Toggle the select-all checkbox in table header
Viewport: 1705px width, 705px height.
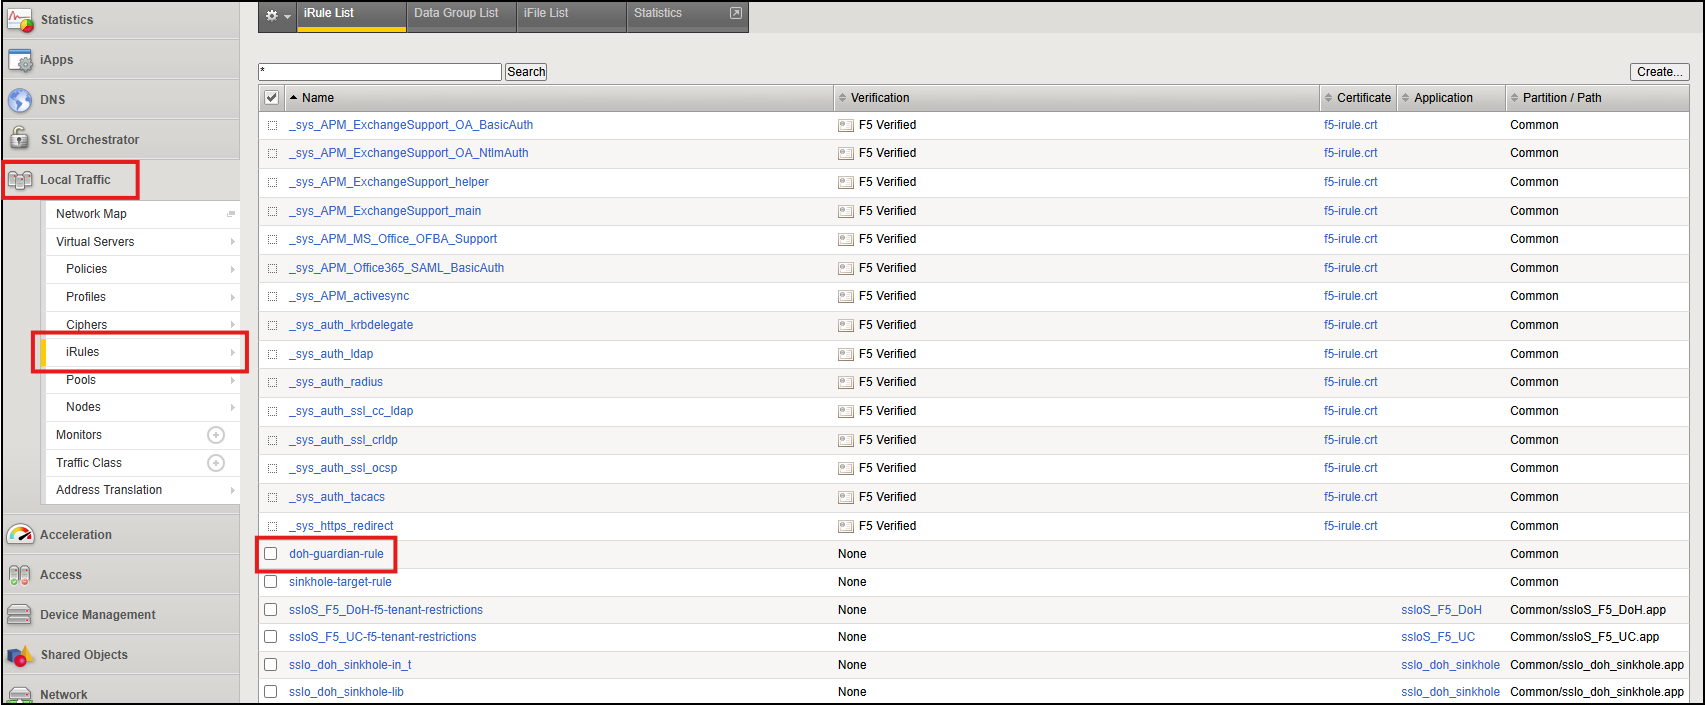click(x=271, y=98)
